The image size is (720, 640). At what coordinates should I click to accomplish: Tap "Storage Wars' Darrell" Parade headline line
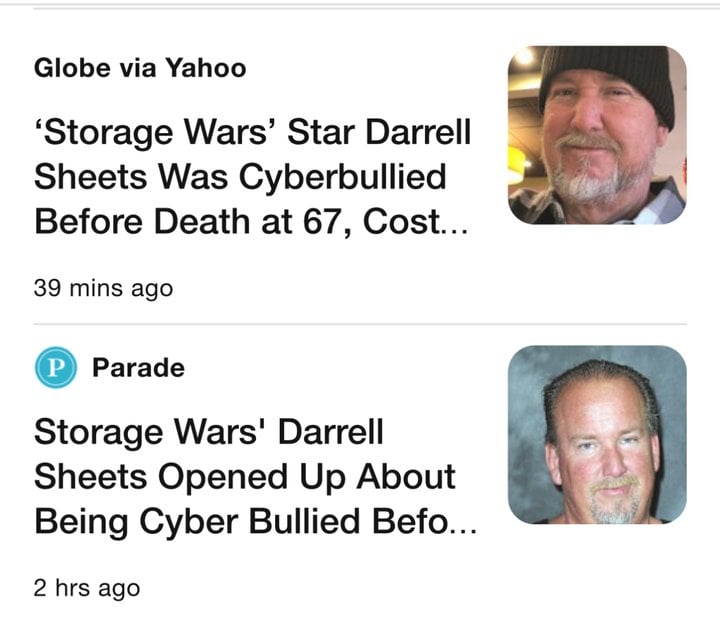click(208, 432)
